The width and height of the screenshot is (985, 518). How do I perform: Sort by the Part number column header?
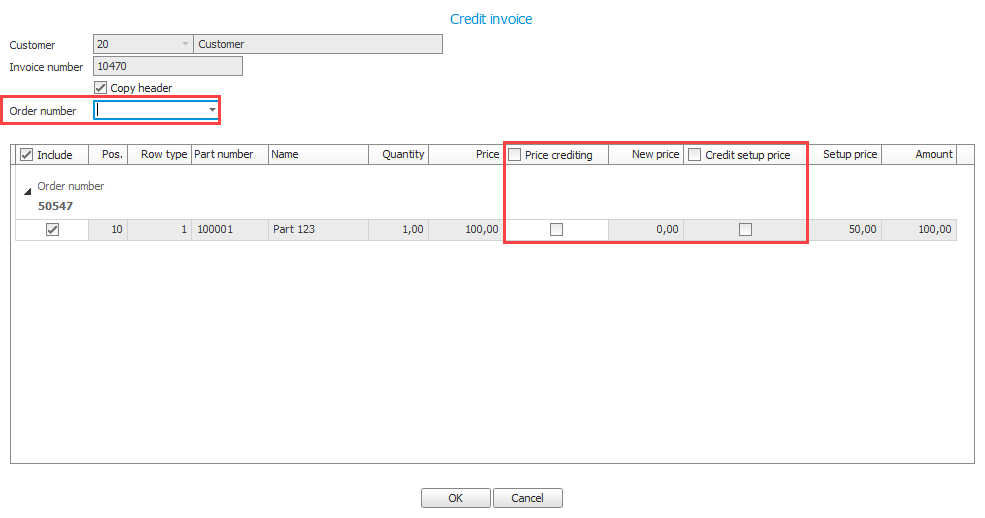tap(229, 155)
